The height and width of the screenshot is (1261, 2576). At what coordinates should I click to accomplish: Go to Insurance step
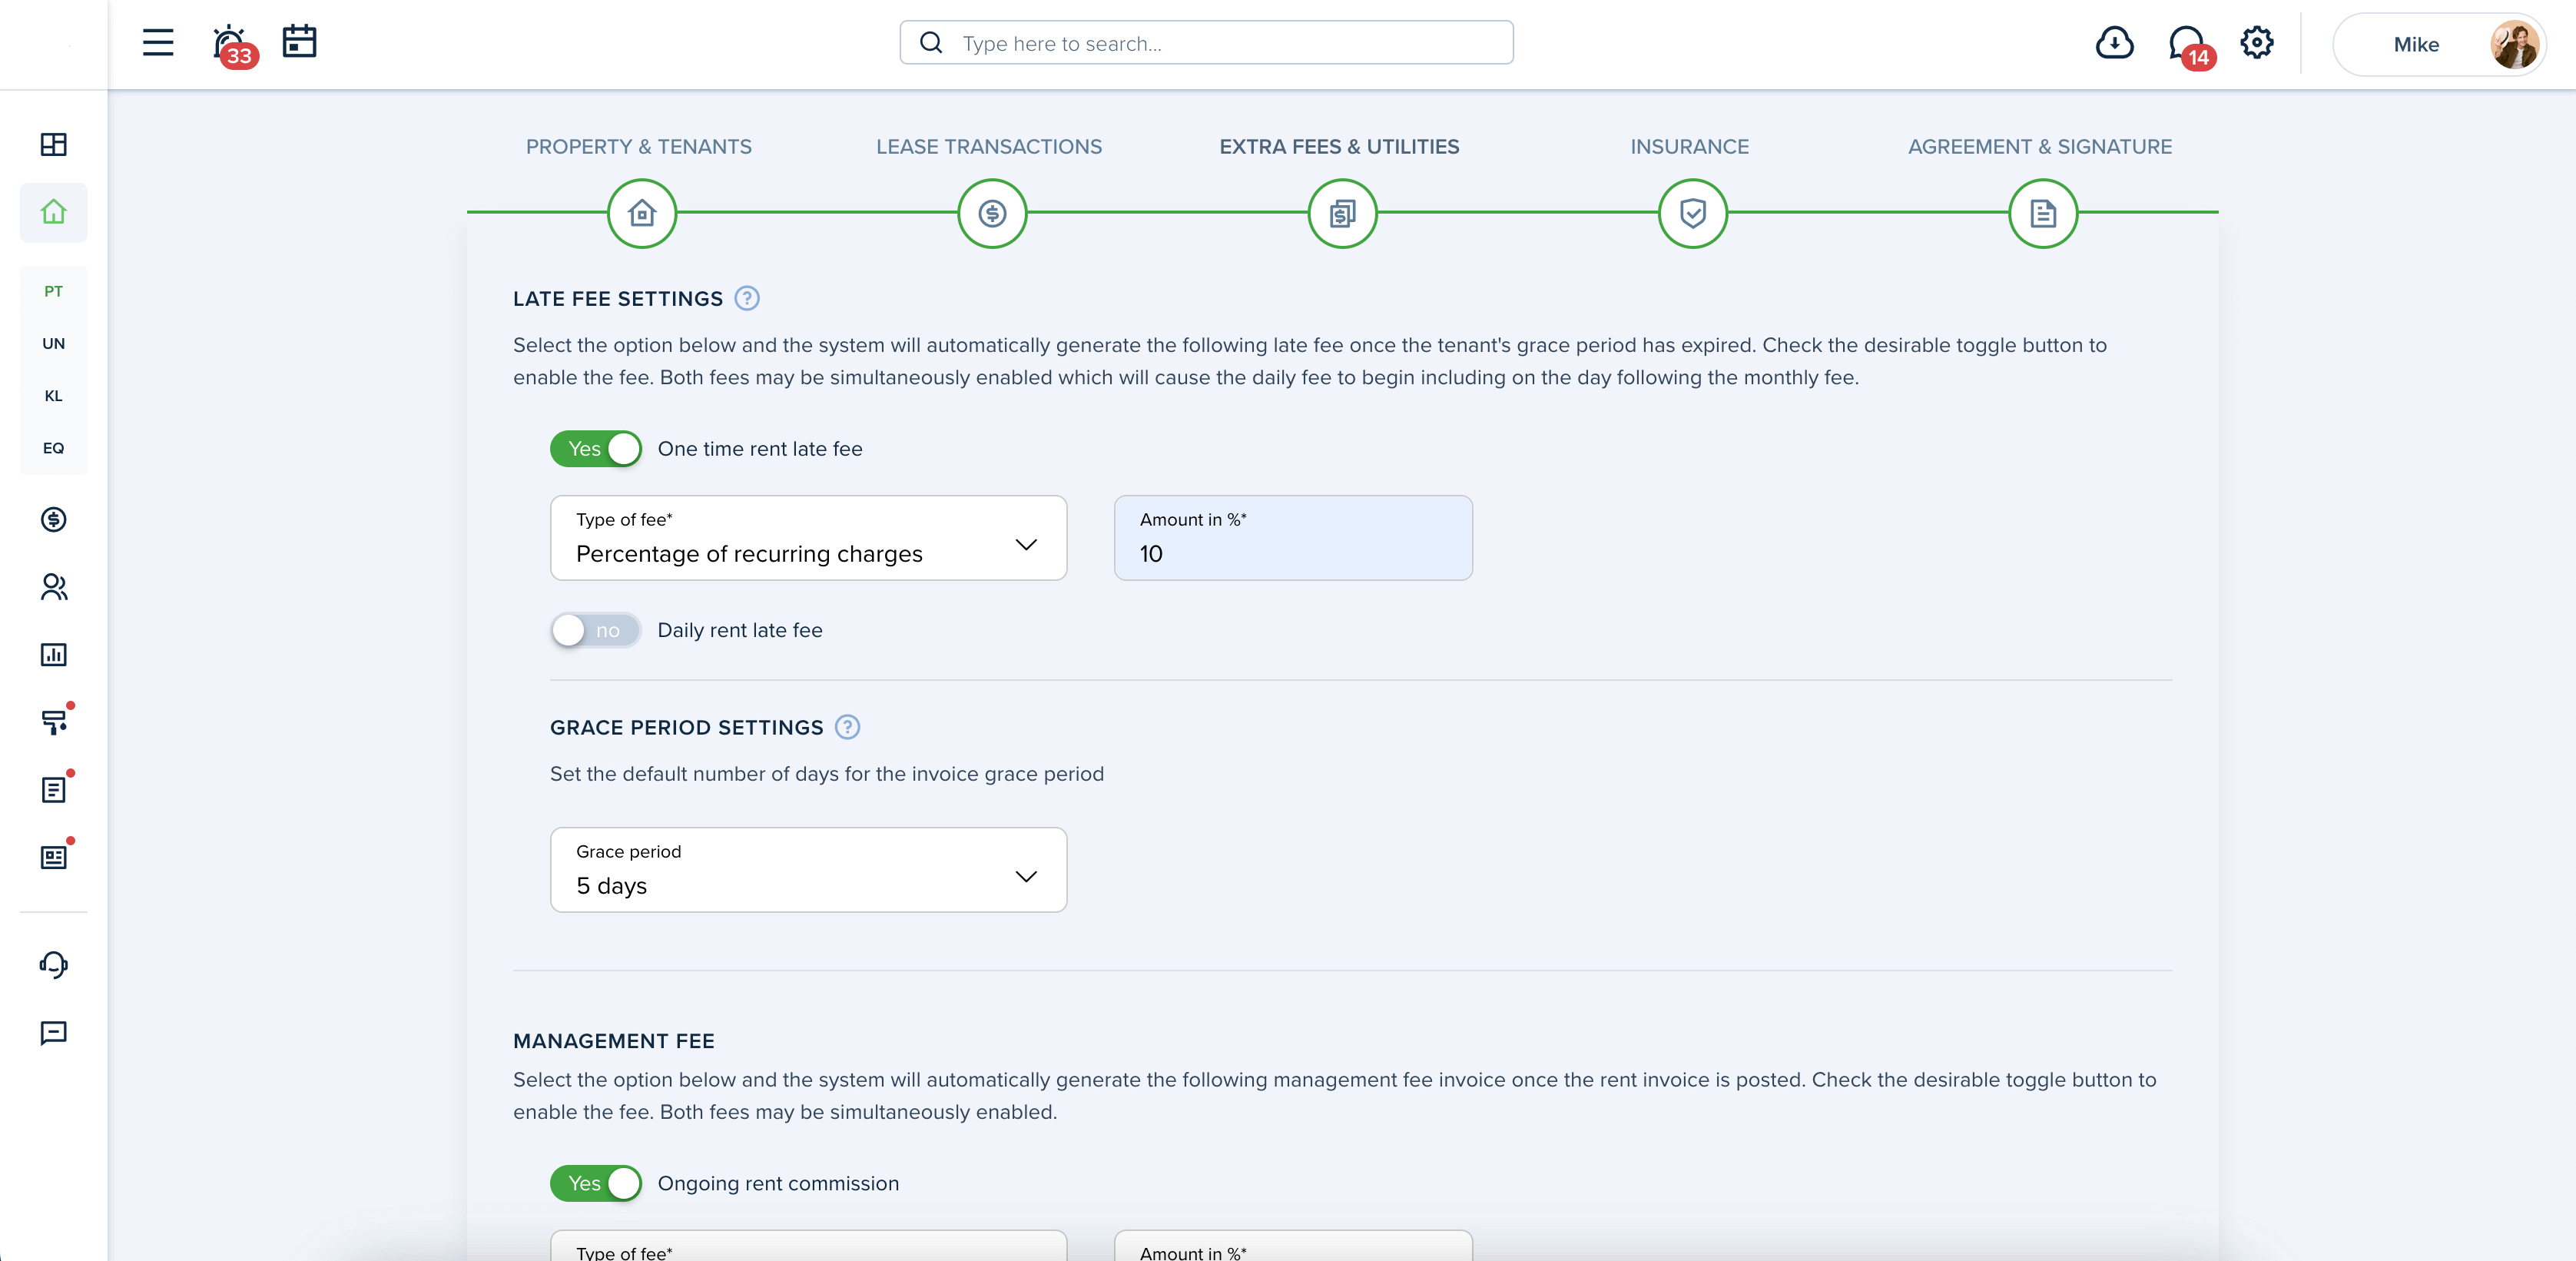coord(1690,147)
